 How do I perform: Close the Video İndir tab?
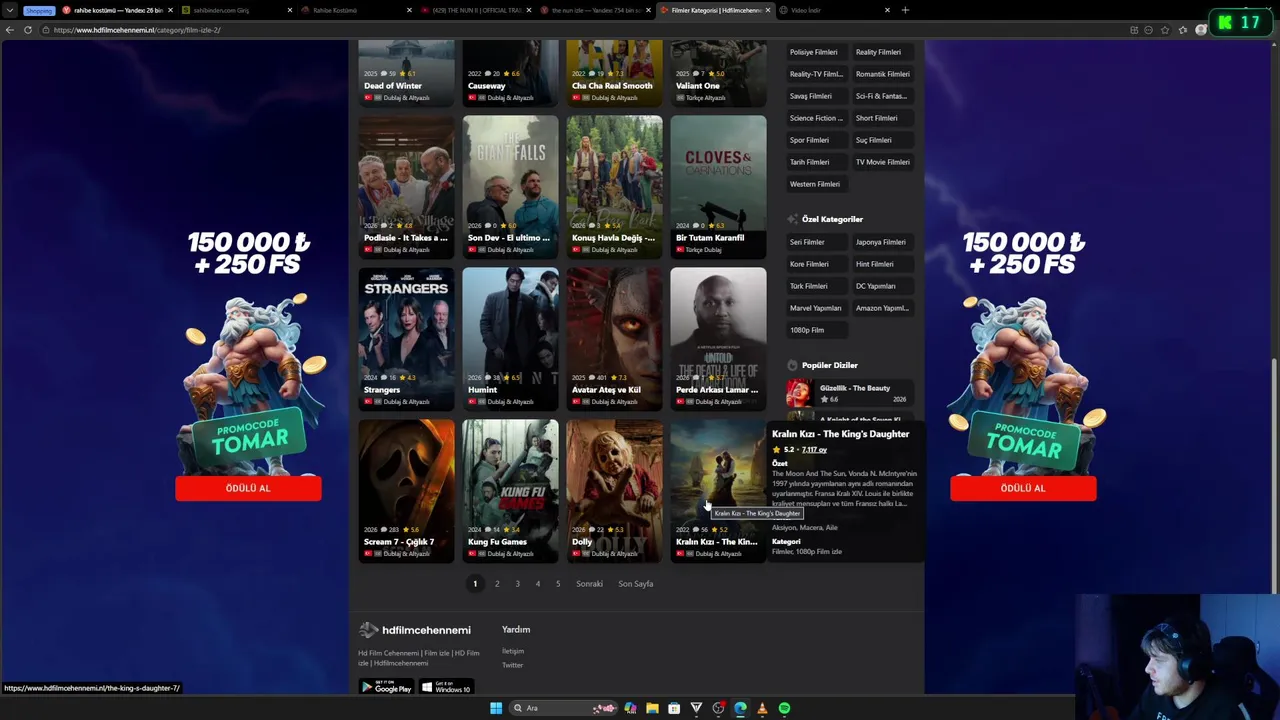(x=887, y=10)
